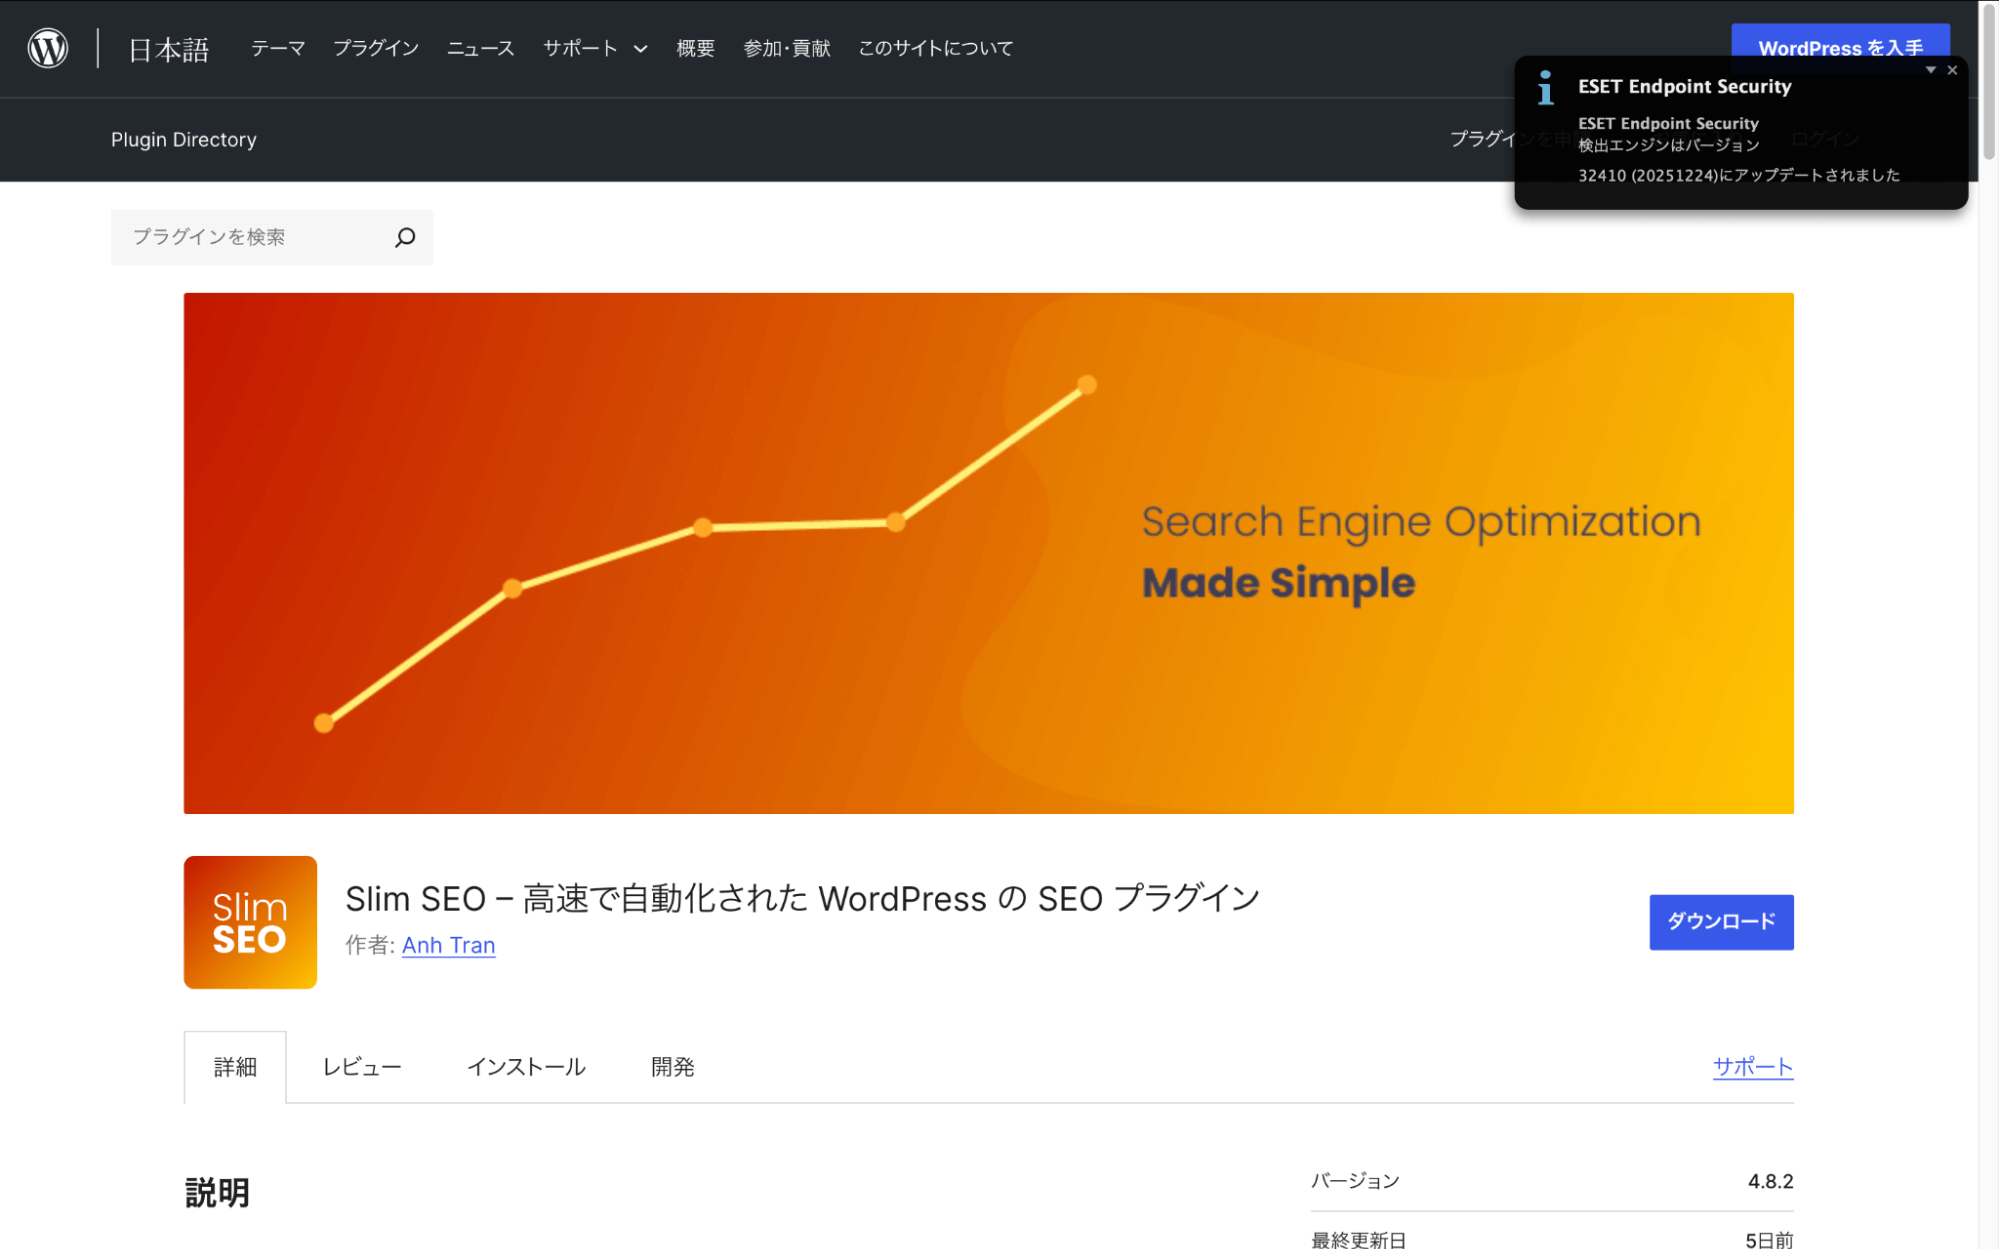Expand the ESET notification options arrow
Viewport: 1999px width, 1250px height.
coord(1931,70)
